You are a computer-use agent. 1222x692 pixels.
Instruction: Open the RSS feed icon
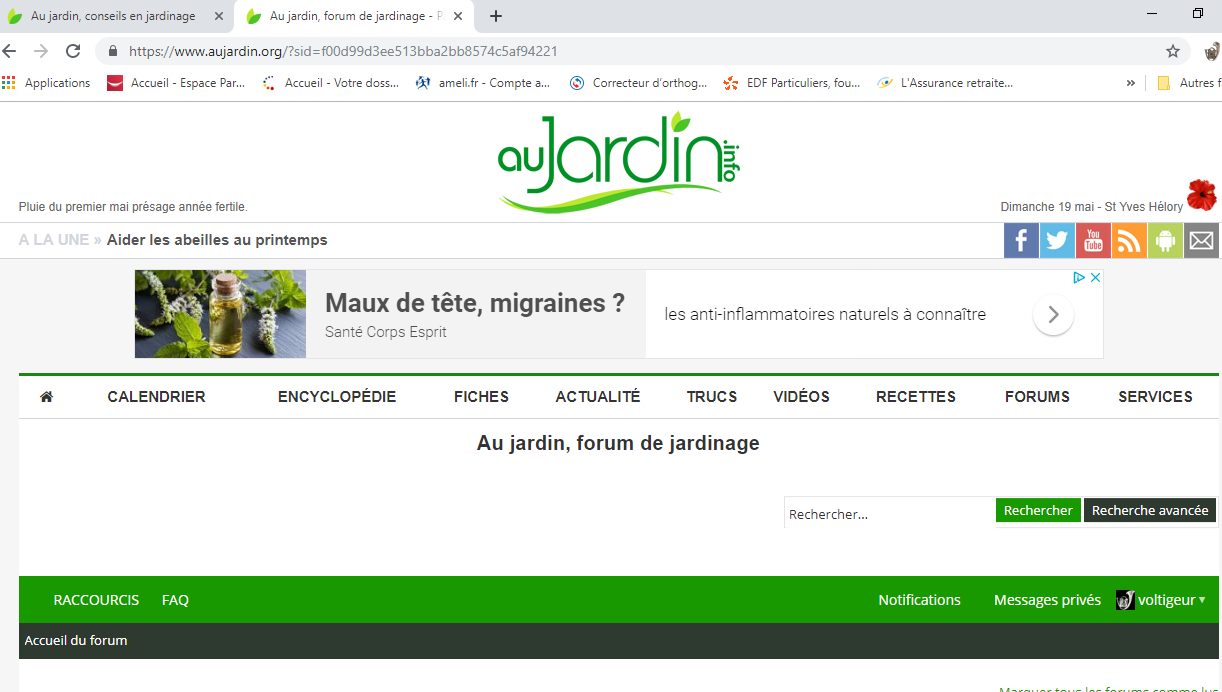tap(1129, 241)
